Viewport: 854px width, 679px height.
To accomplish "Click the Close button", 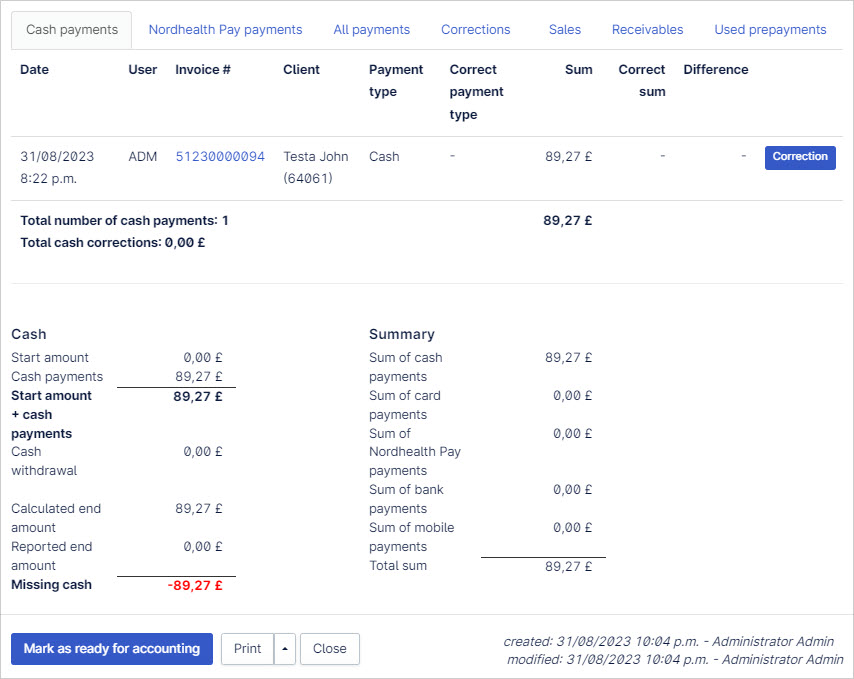I will [330, 649].
